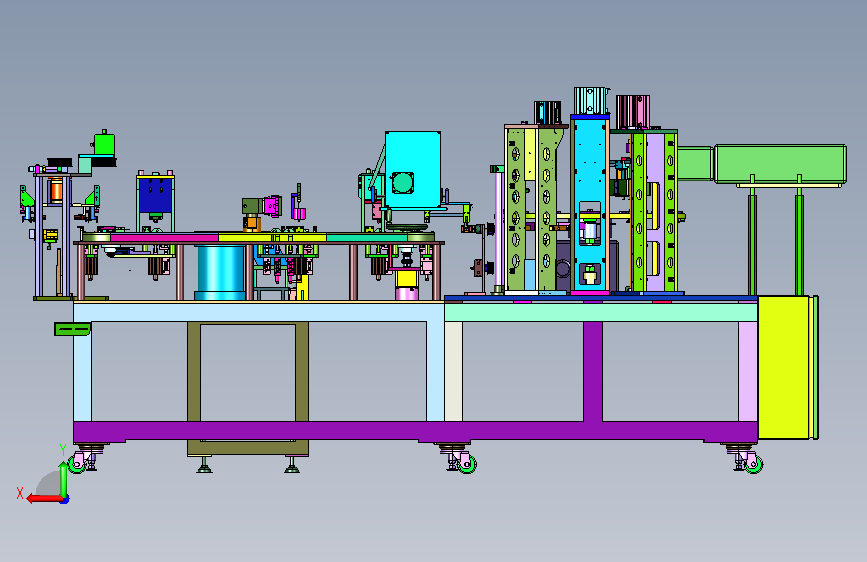Image resolution: width=867 pixels, height=562 pixels.
Task: Select the orange coil on the far left tower
Action: (56, 190)
